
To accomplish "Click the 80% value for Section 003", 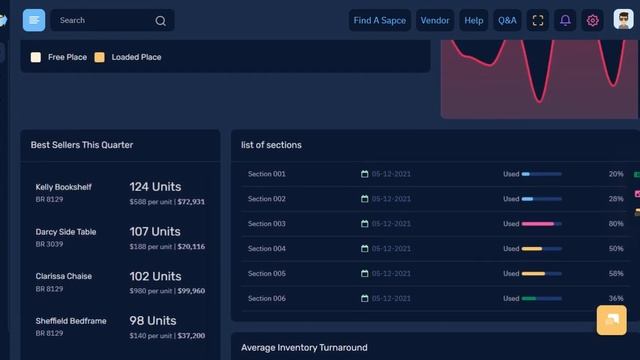I will click(x=616, y=224).
